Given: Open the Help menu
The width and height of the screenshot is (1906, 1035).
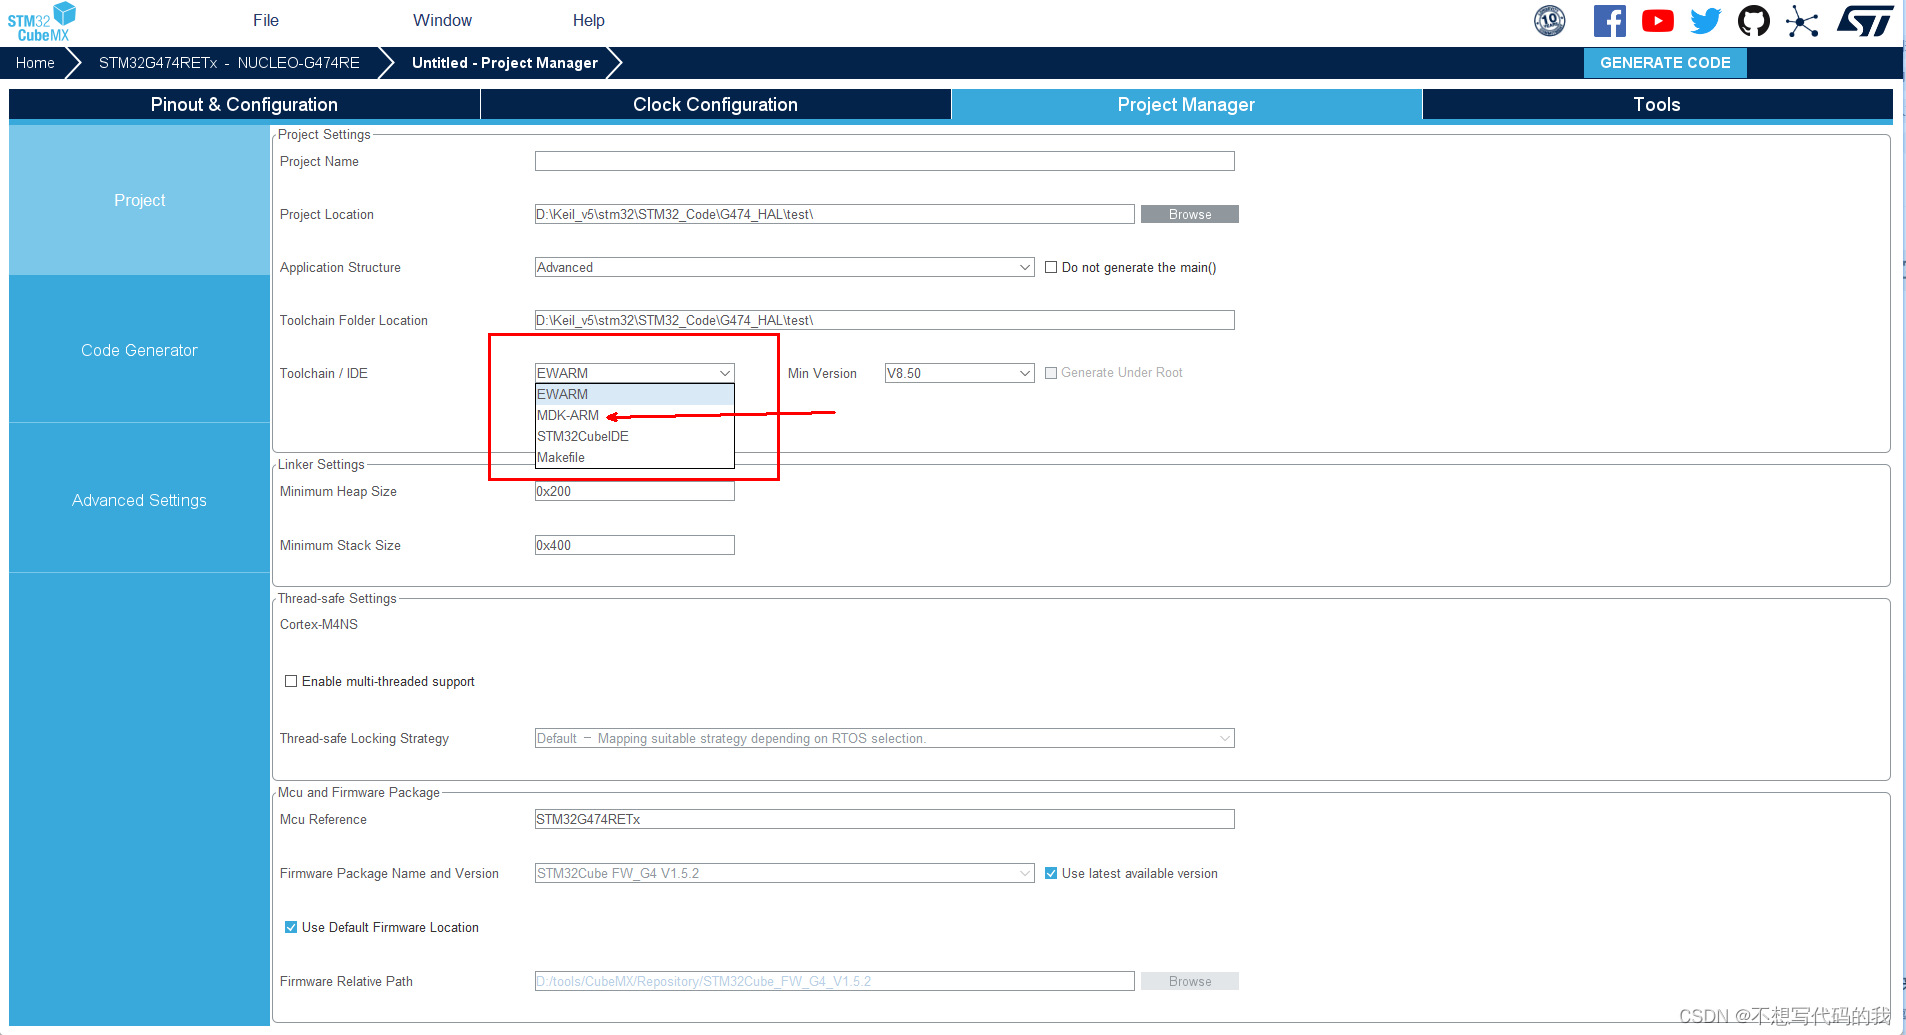Looking at the screenshot, I should pos(588,20).
